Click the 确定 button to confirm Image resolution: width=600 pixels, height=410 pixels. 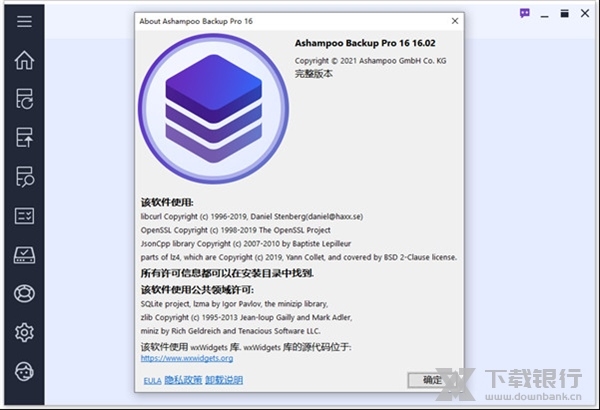click(432, 380)
